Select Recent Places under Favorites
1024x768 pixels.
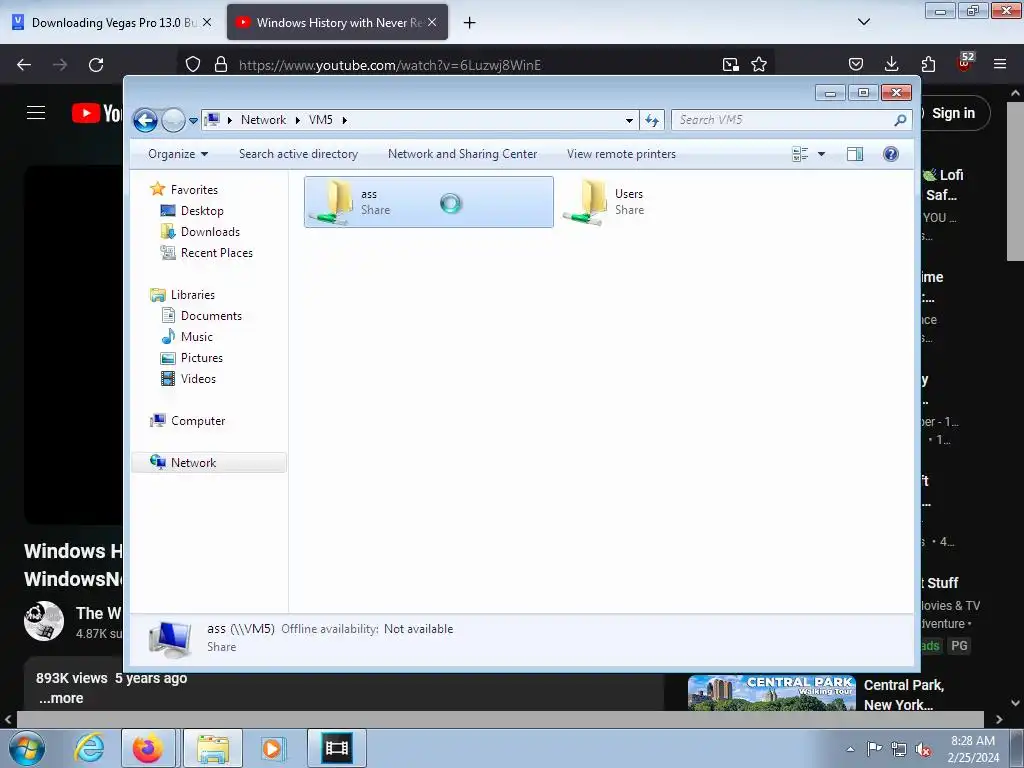[217, 253]
